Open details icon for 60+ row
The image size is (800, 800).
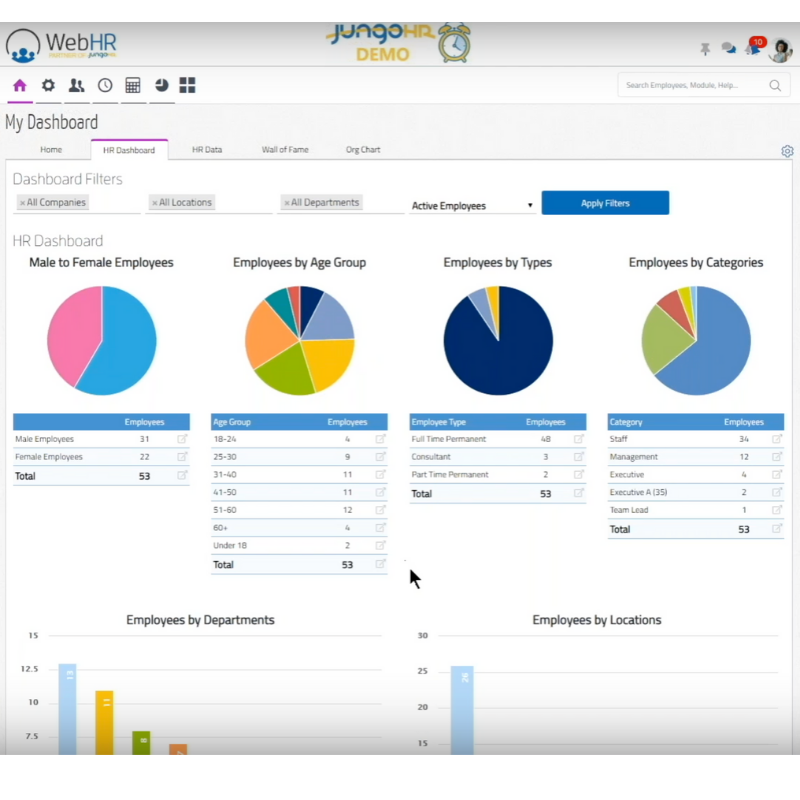tap(380, 528)
